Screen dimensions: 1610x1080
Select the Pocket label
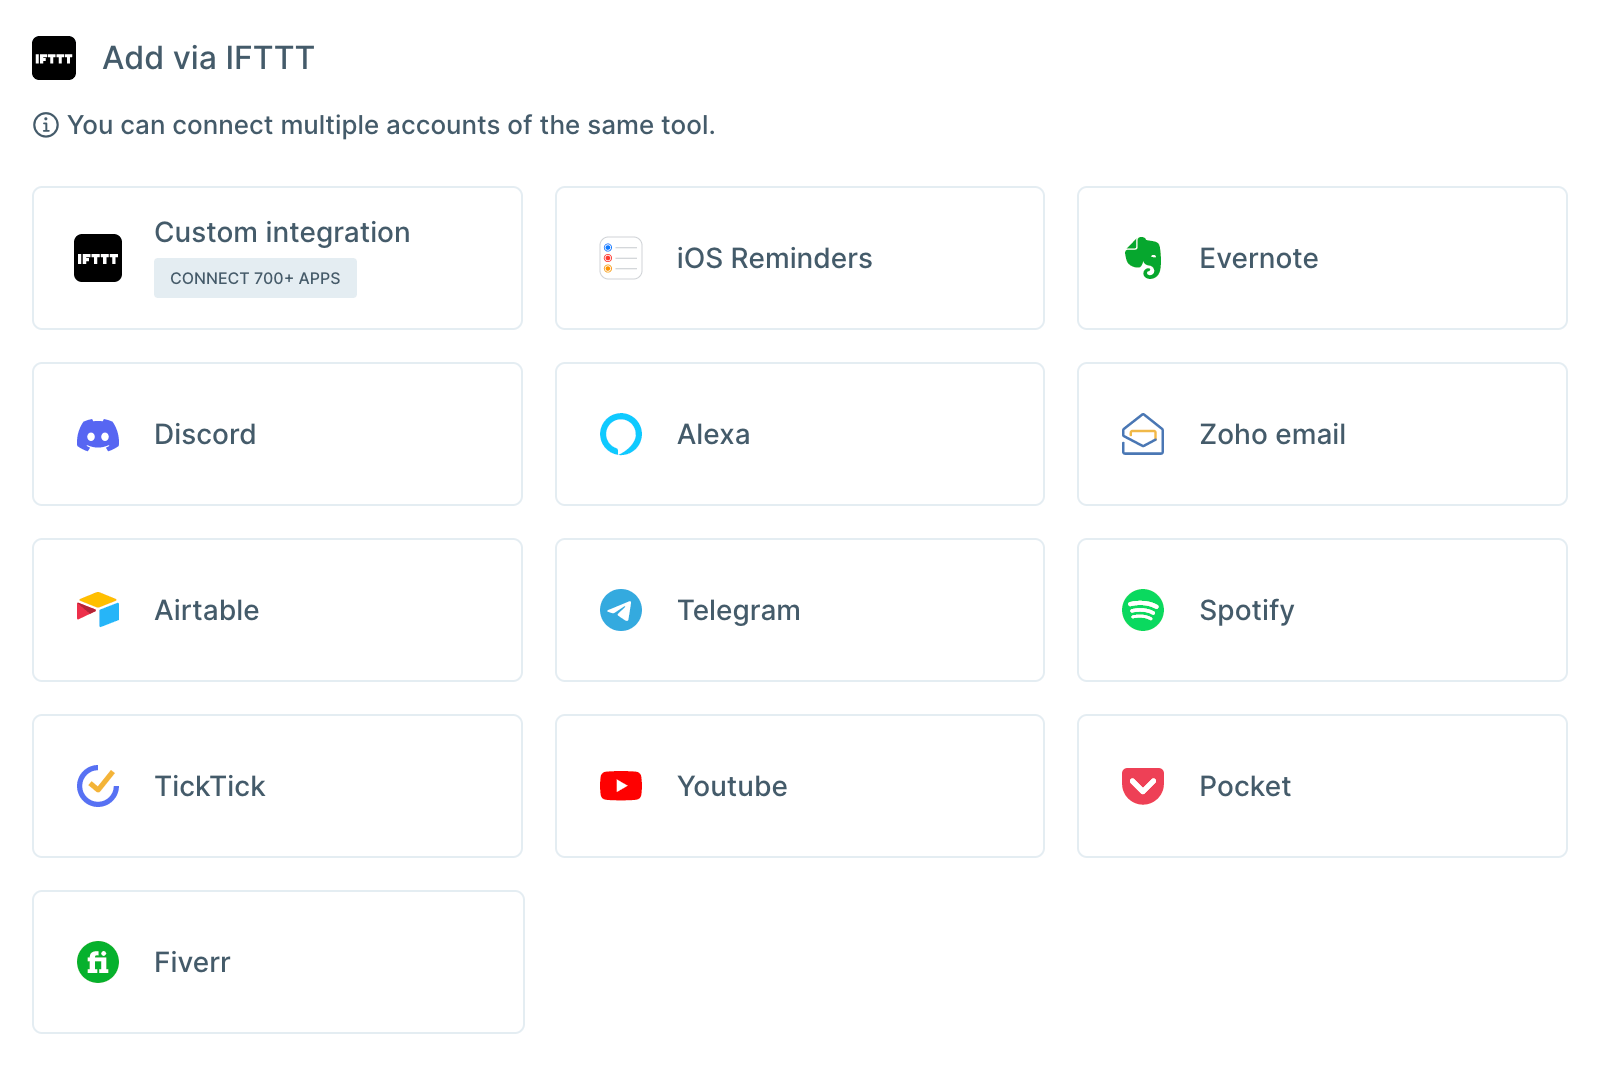[1245, 786]
